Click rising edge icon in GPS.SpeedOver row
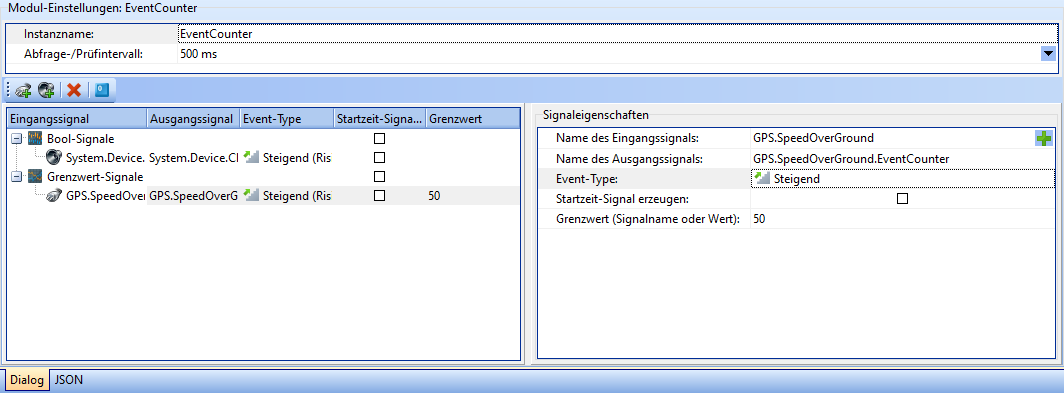 (252, 195)
